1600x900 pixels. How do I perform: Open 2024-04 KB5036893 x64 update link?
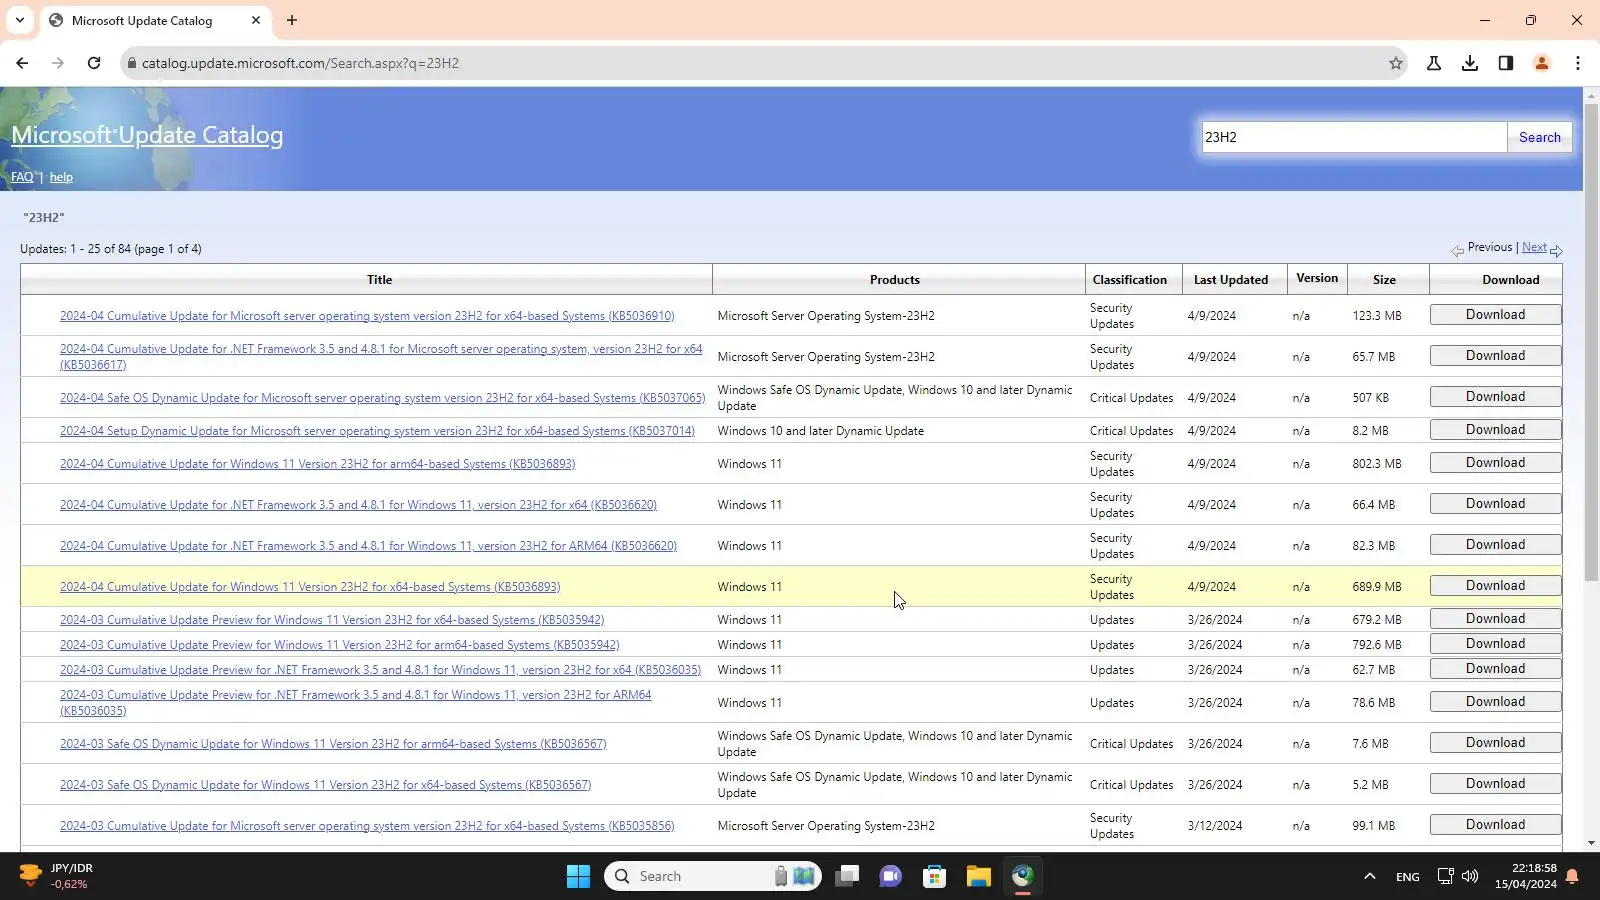point(310,587)
